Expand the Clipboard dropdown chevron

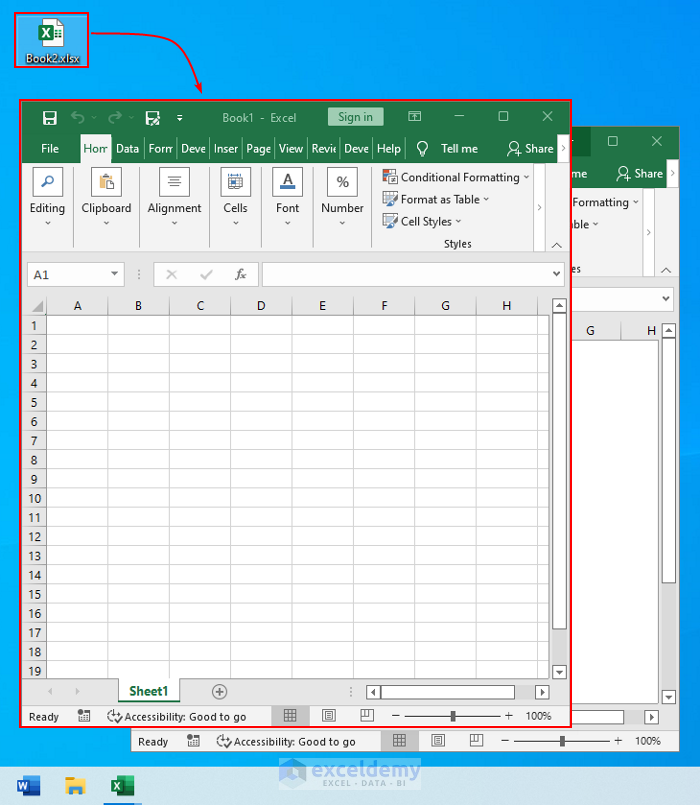click(x=106, y=223)
